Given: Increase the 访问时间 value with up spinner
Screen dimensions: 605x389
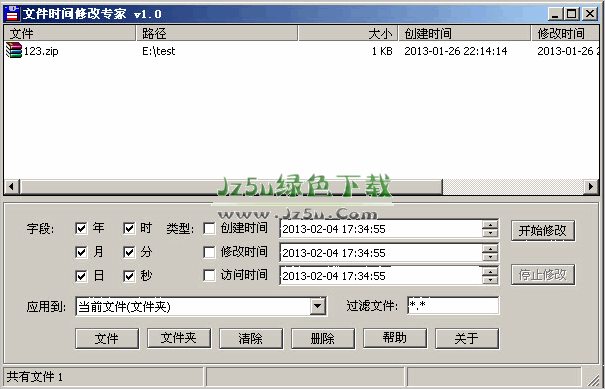Looking at the screenshot, I should pyautogui.click(x=490, y=272).
